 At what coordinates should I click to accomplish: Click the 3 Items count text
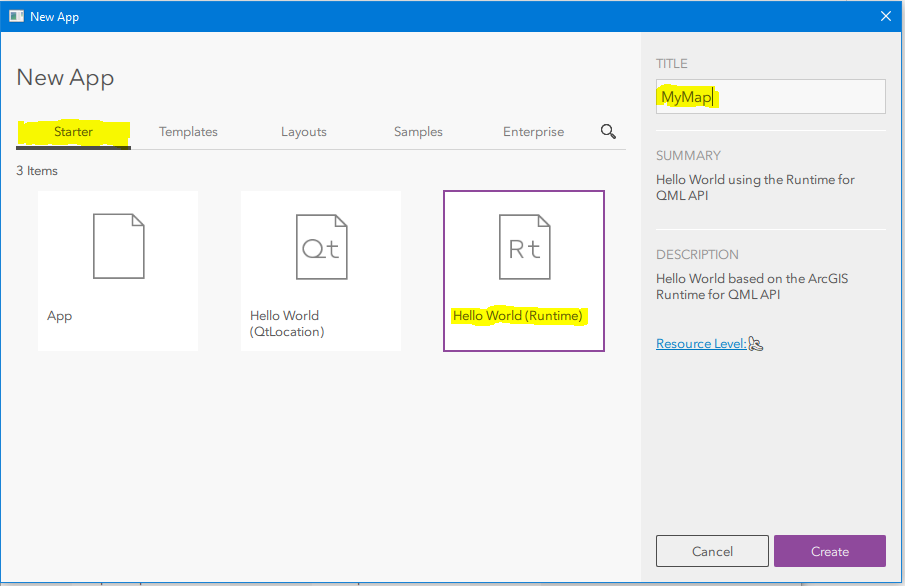pyautogui.click(x=37, y=171)
